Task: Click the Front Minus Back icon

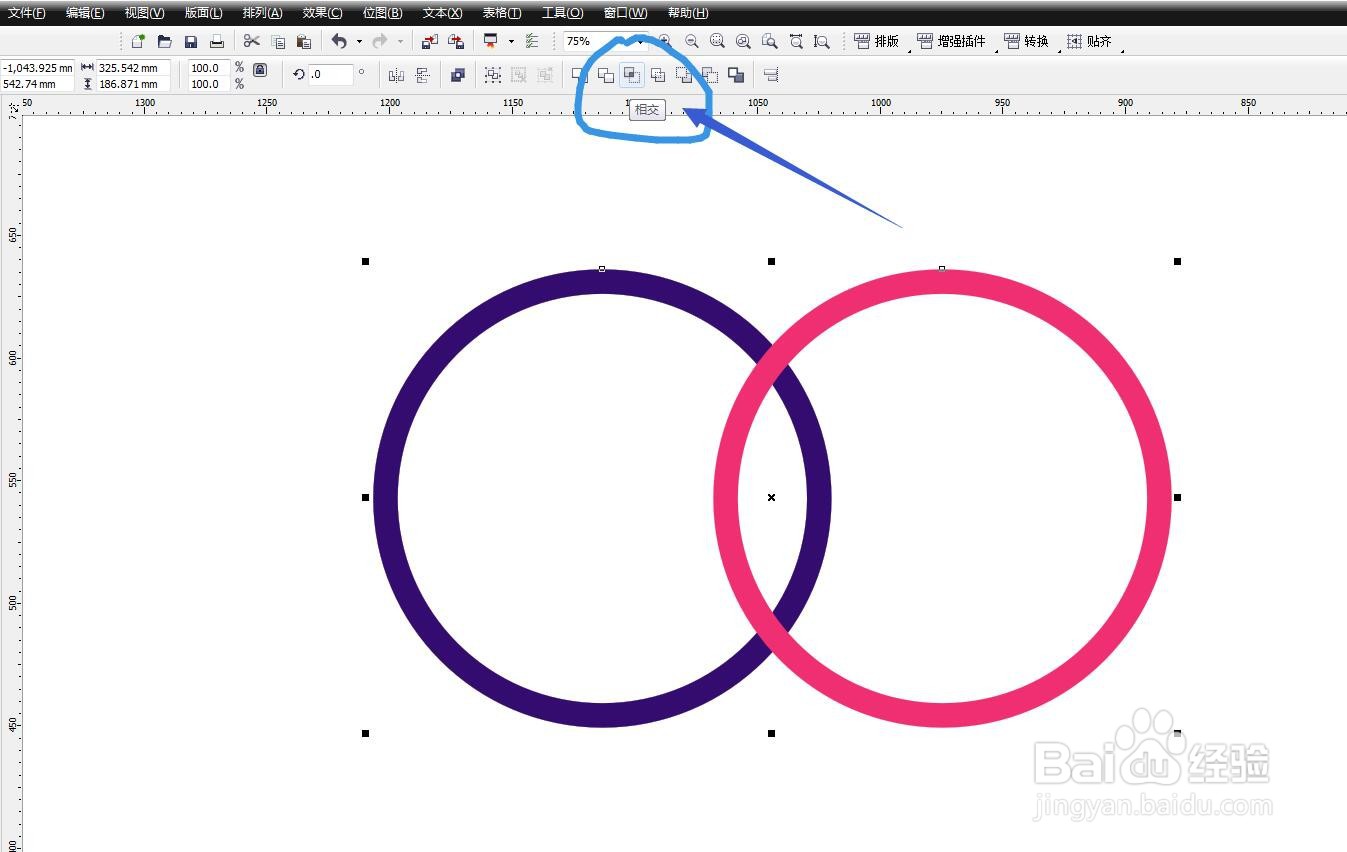Action: pos(683,74)
